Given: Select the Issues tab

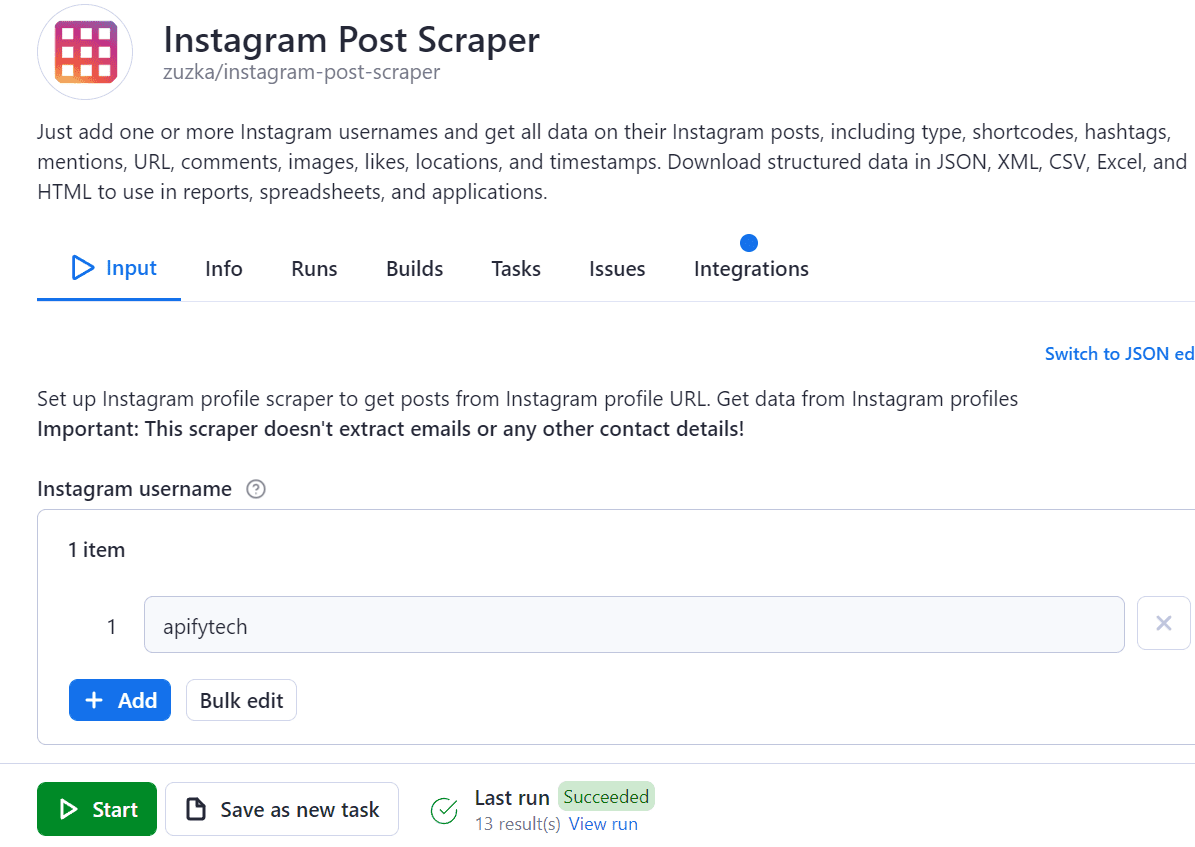Looking at the screenshot, I should click(616, 268).
